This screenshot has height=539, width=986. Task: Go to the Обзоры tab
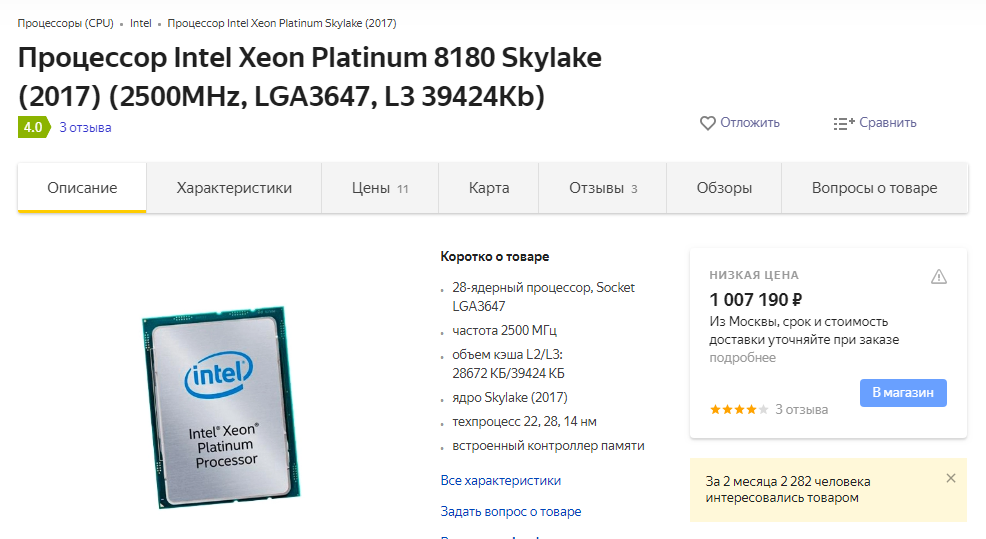724,188
